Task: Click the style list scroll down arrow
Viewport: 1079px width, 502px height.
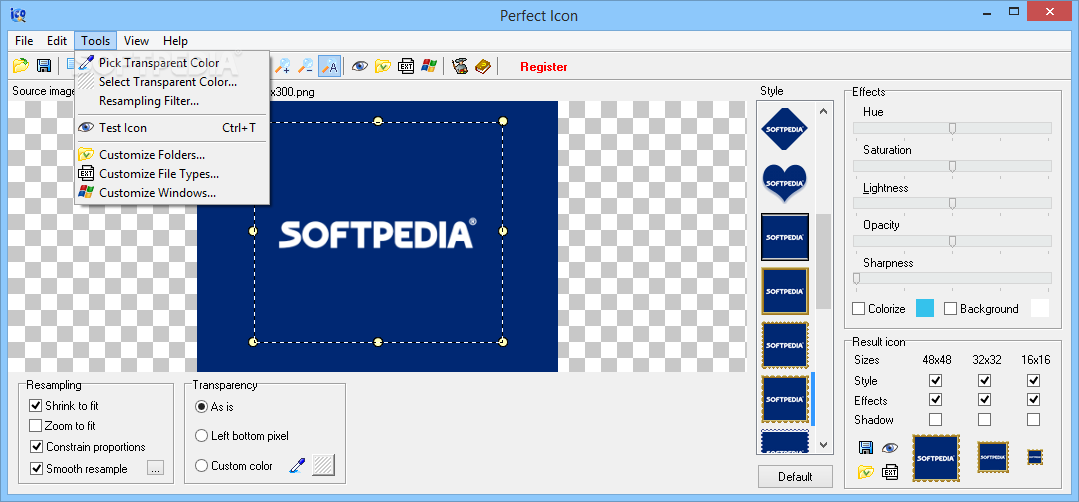Action: point(824,445)
